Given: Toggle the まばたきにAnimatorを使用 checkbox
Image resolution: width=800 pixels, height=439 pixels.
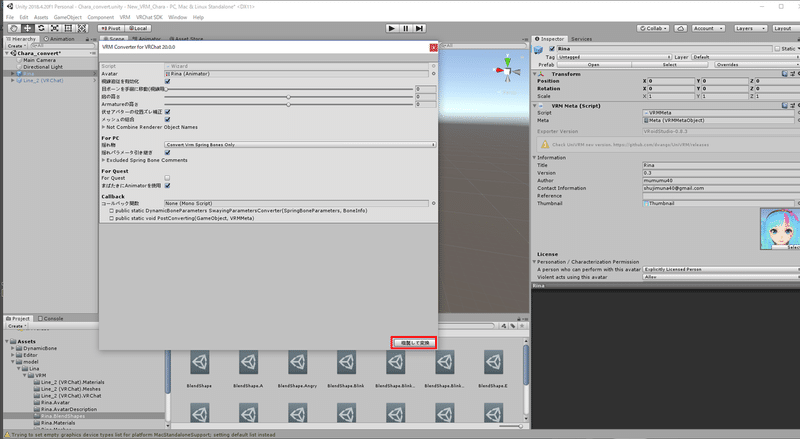Looking at the screenshot, I should tap(167, 186).
